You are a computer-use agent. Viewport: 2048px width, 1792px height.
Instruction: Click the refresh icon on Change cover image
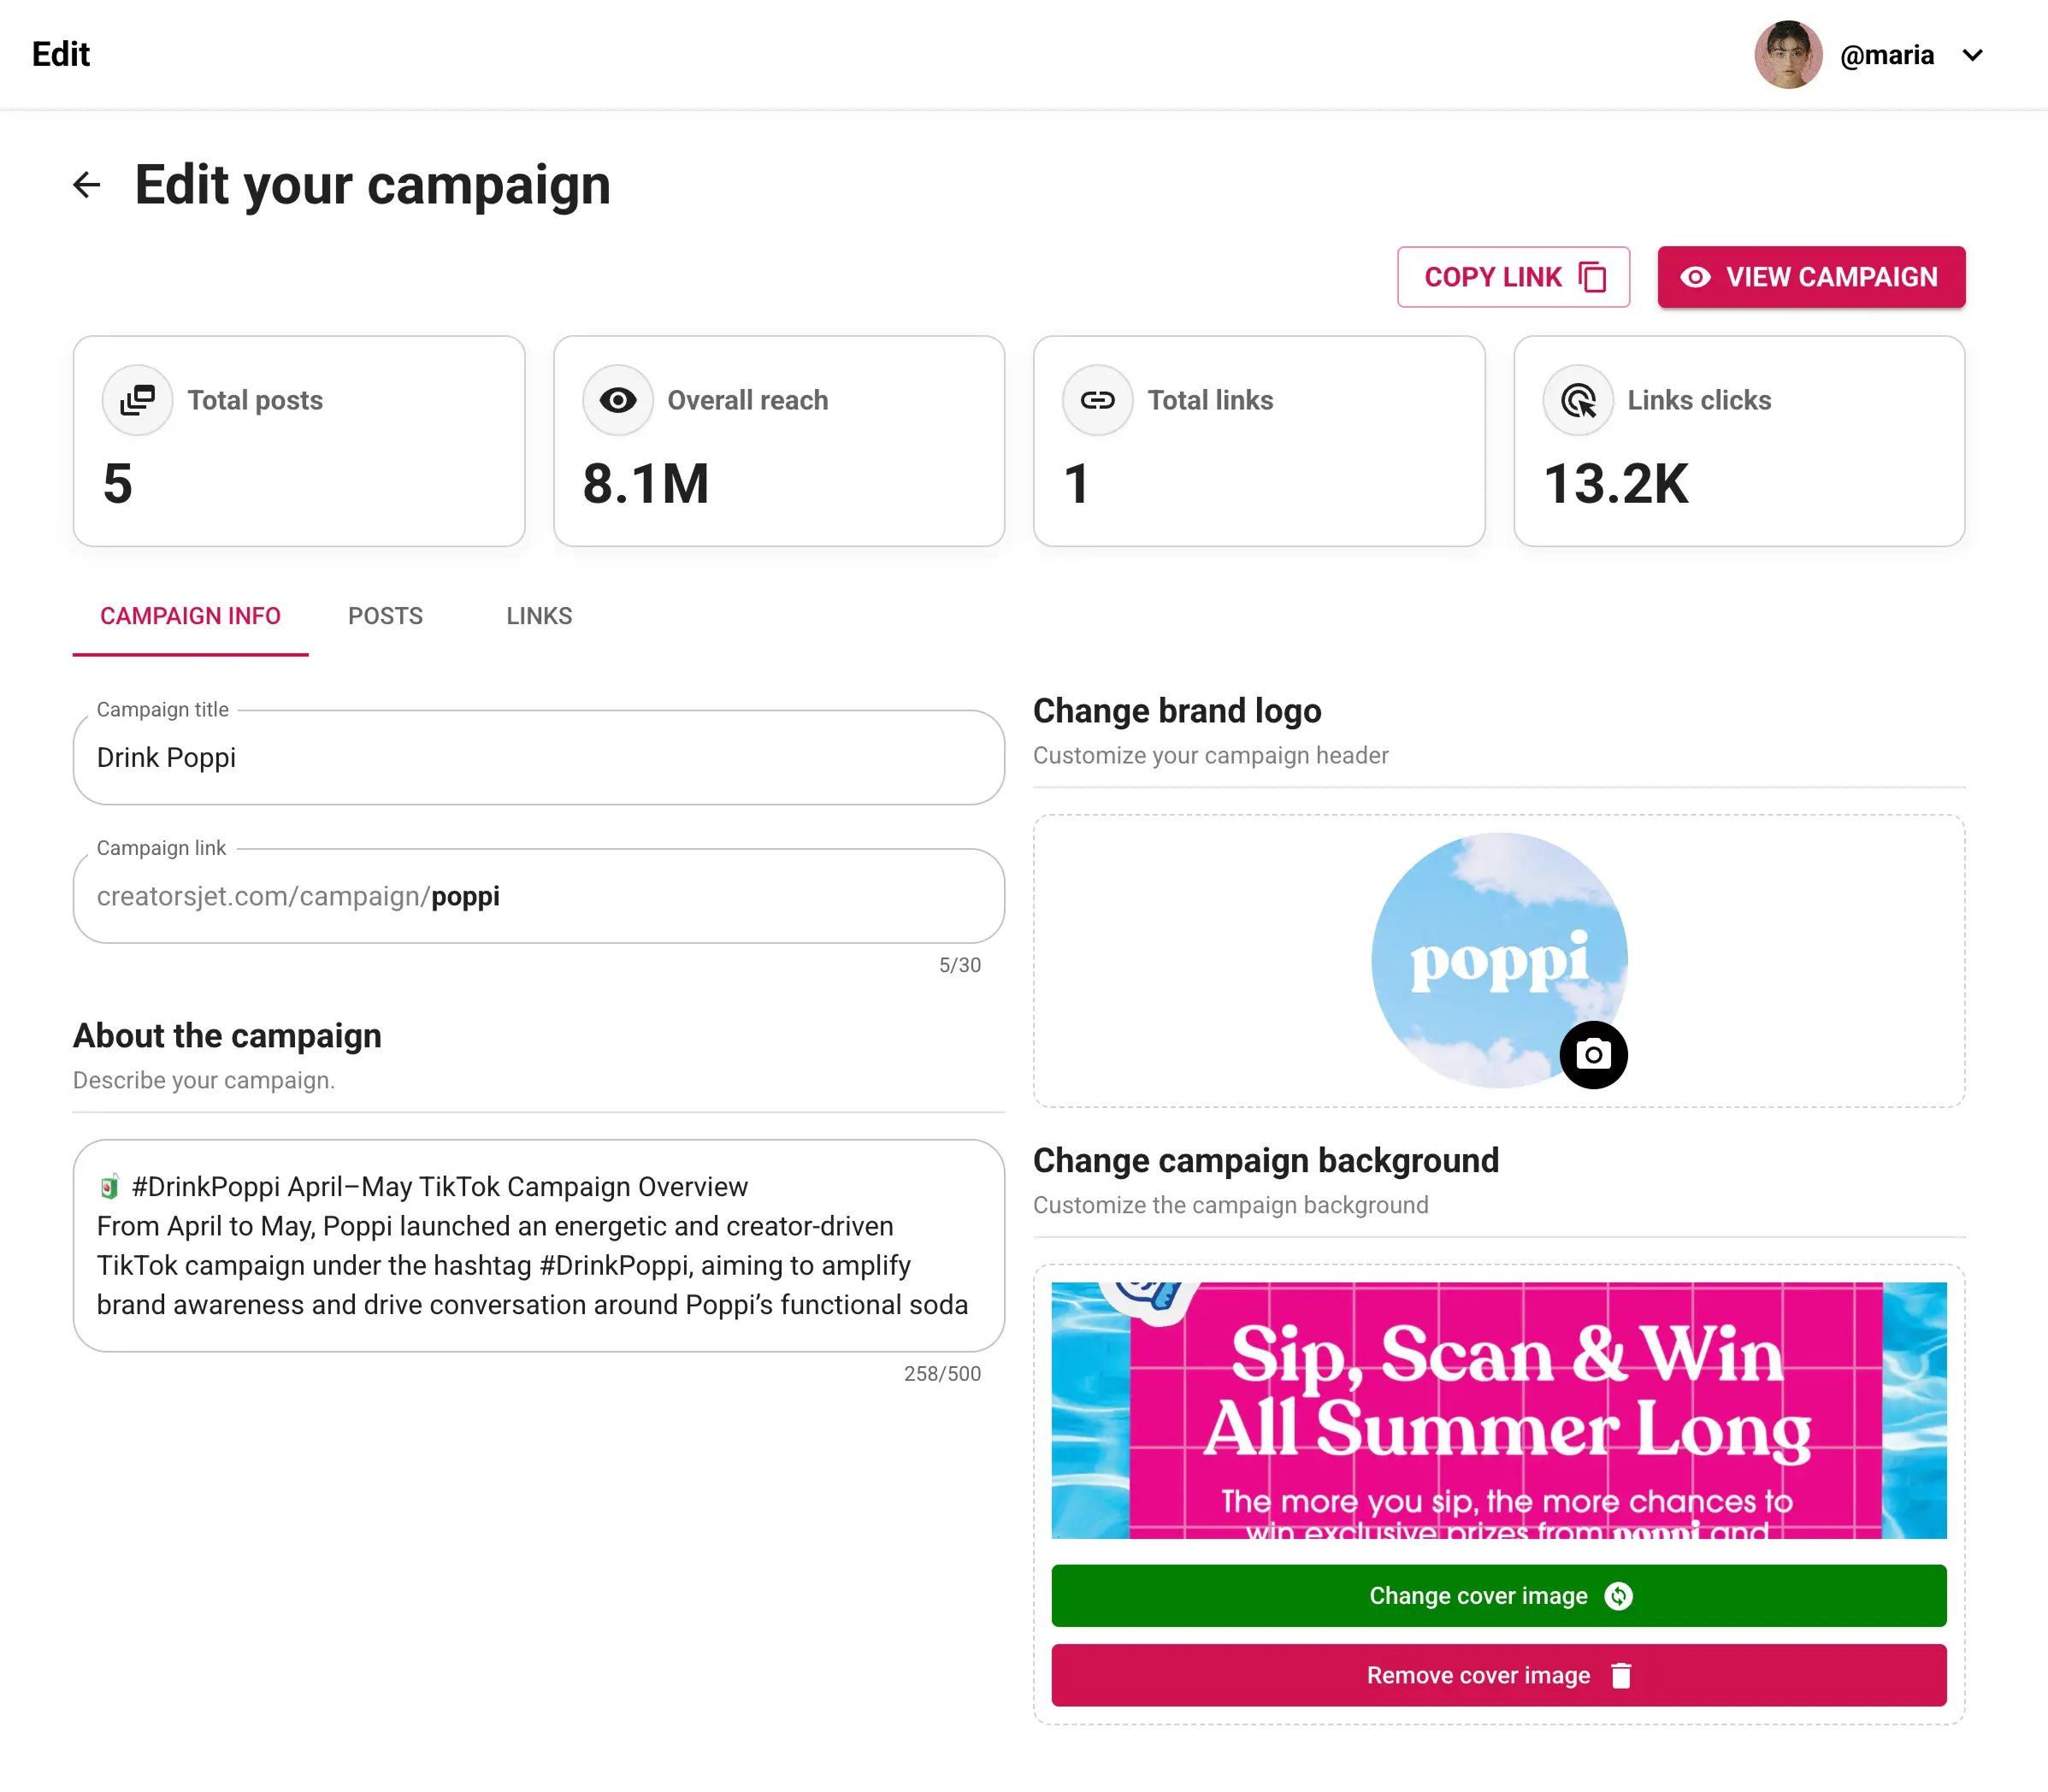click(1620, 1595)
